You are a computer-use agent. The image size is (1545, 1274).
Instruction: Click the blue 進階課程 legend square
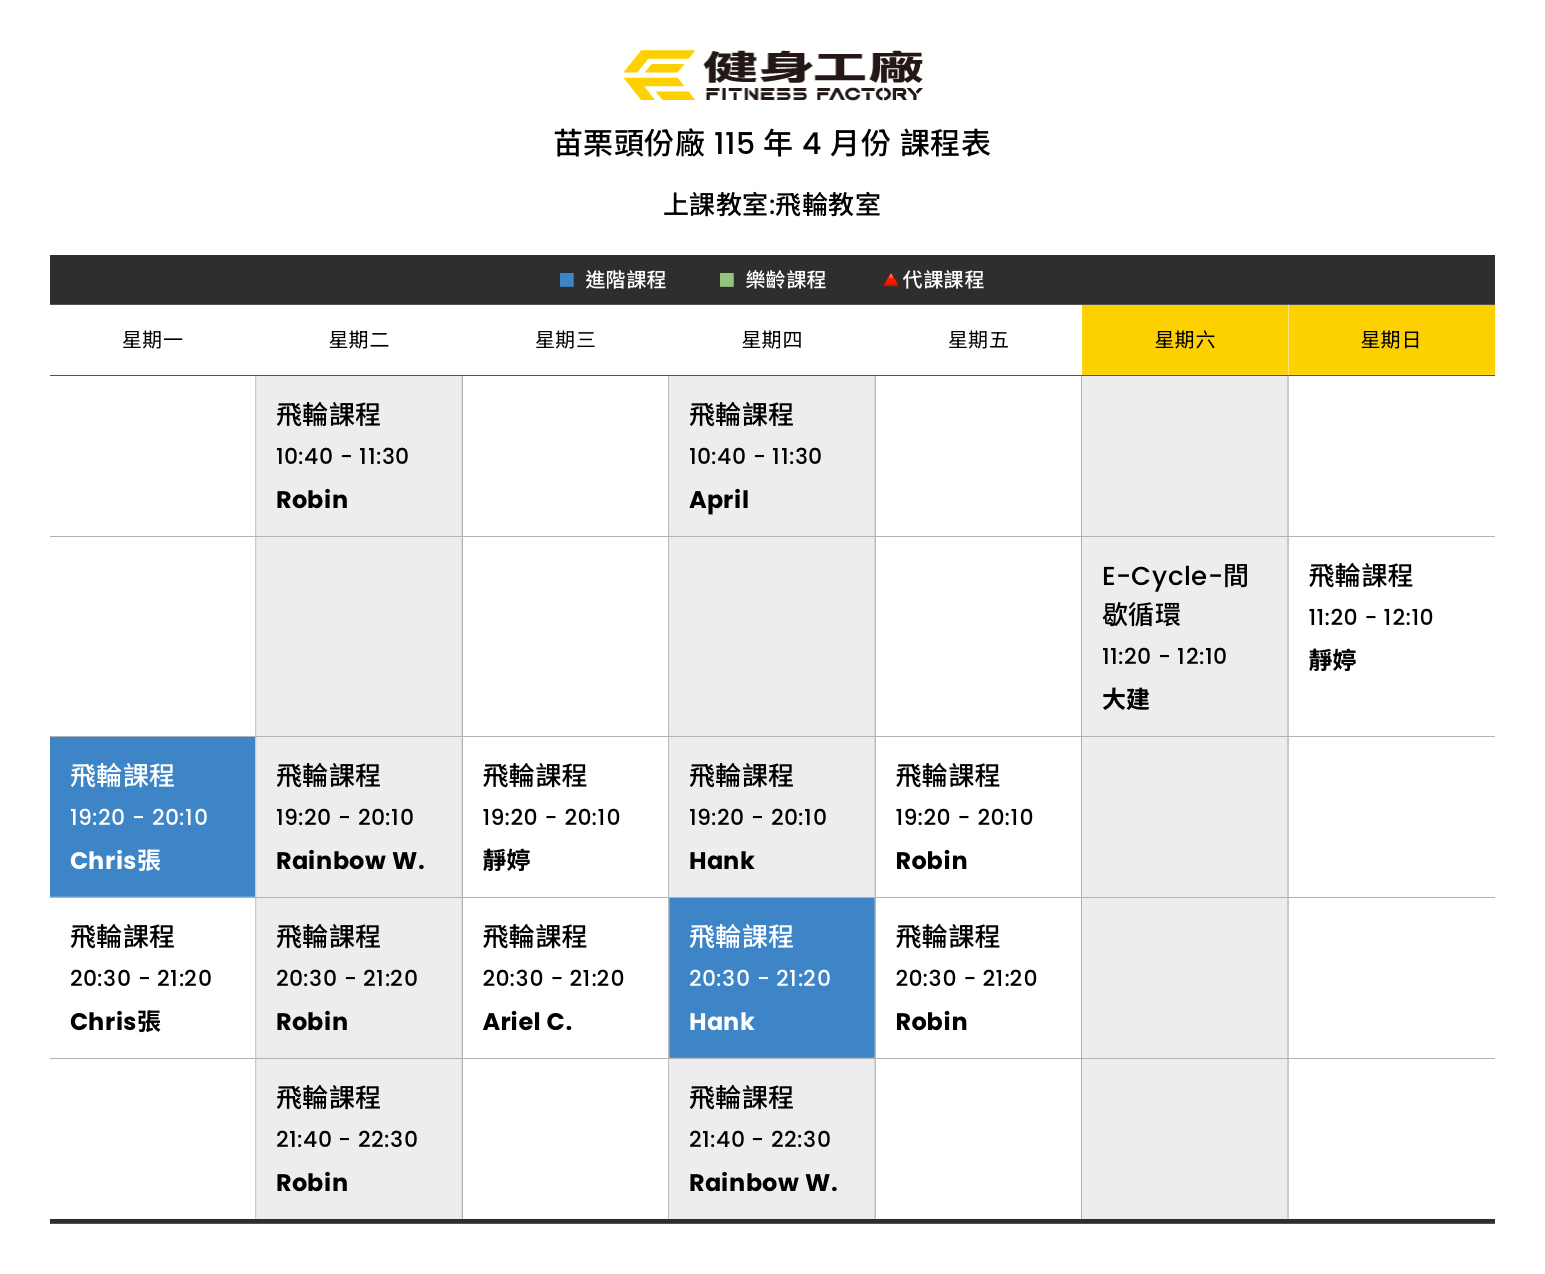point(567,280)
